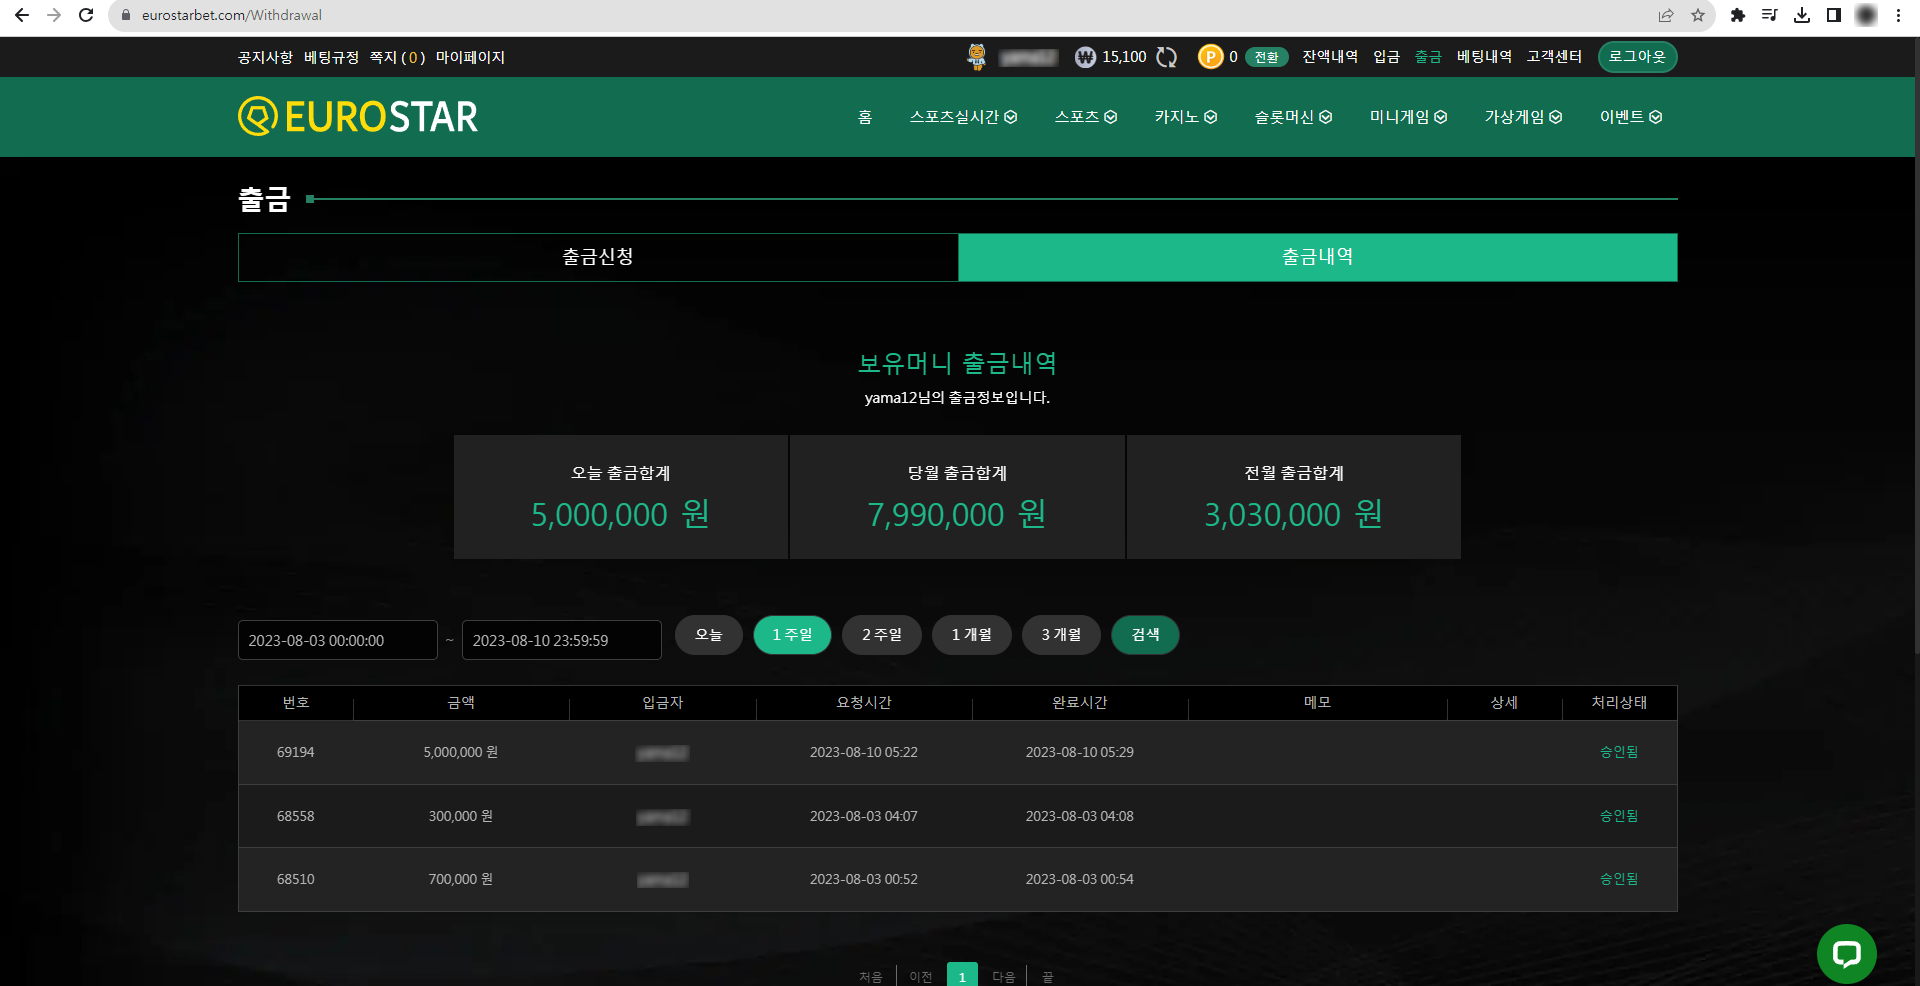Open 잔액내역 link
Screen dimensions: 1920x986
[1330, 57]
